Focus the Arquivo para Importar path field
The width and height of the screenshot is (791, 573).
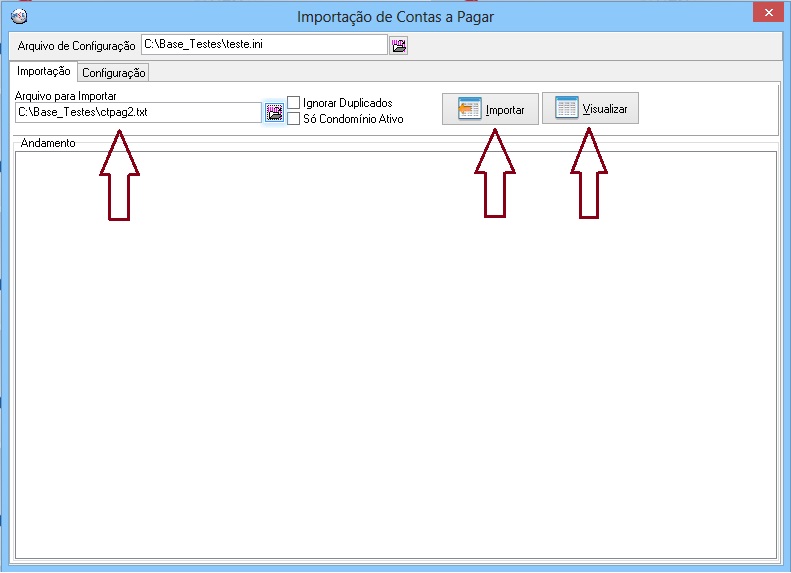138,112
